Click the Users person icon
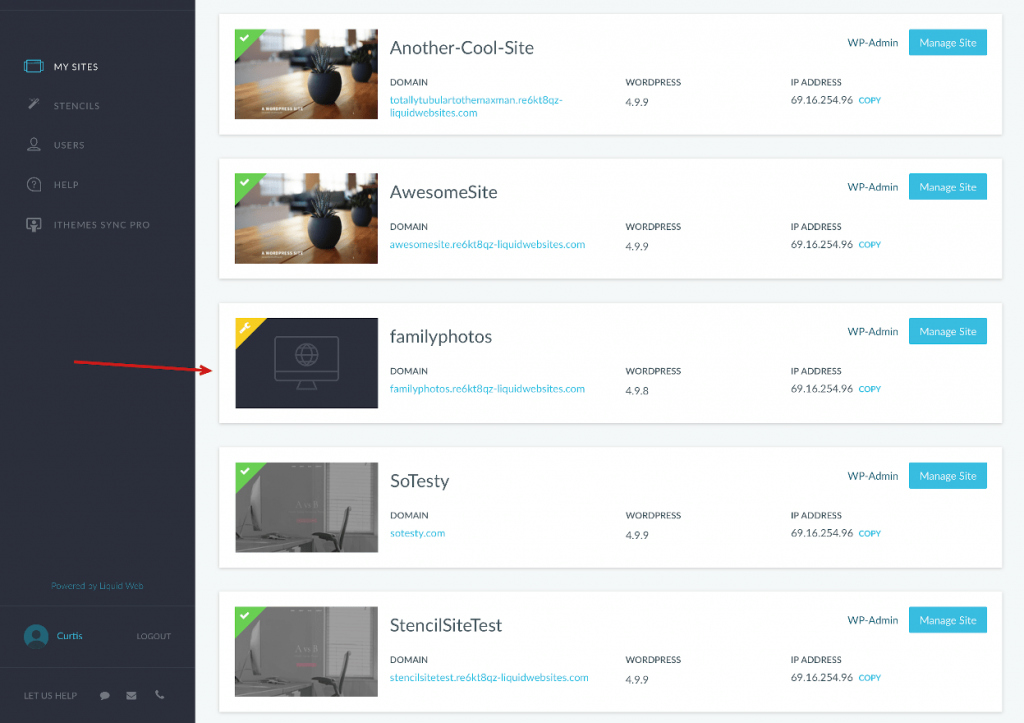 coord(34,145)
